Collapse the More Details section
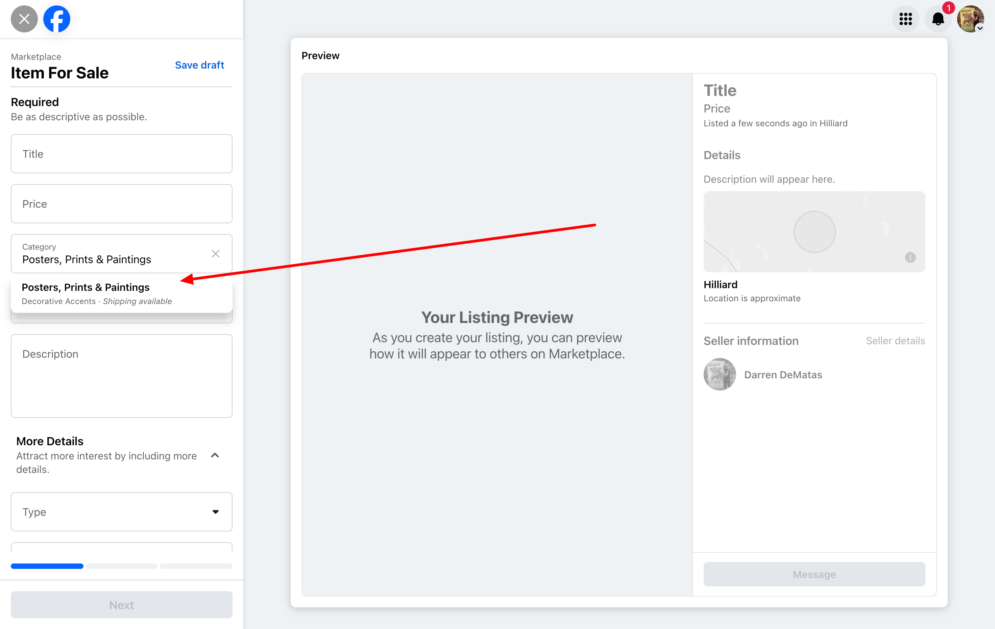995x629 pixels. 215,455
